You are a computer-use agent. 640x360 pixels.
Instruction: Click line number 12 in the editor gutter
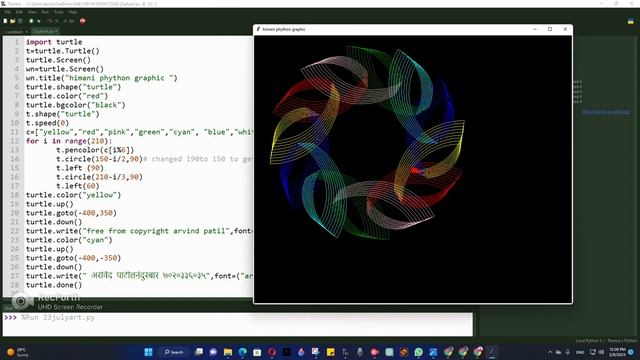[15, 141]
